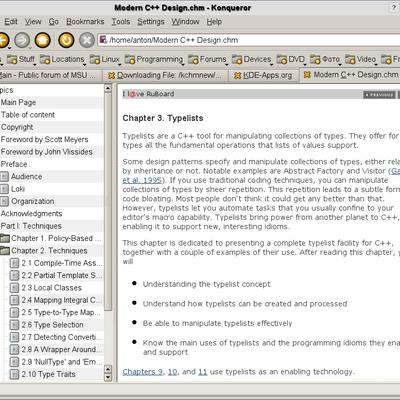400x400 pixels.
Task: Follow the chapter 10 link
Action: point(172,372)
